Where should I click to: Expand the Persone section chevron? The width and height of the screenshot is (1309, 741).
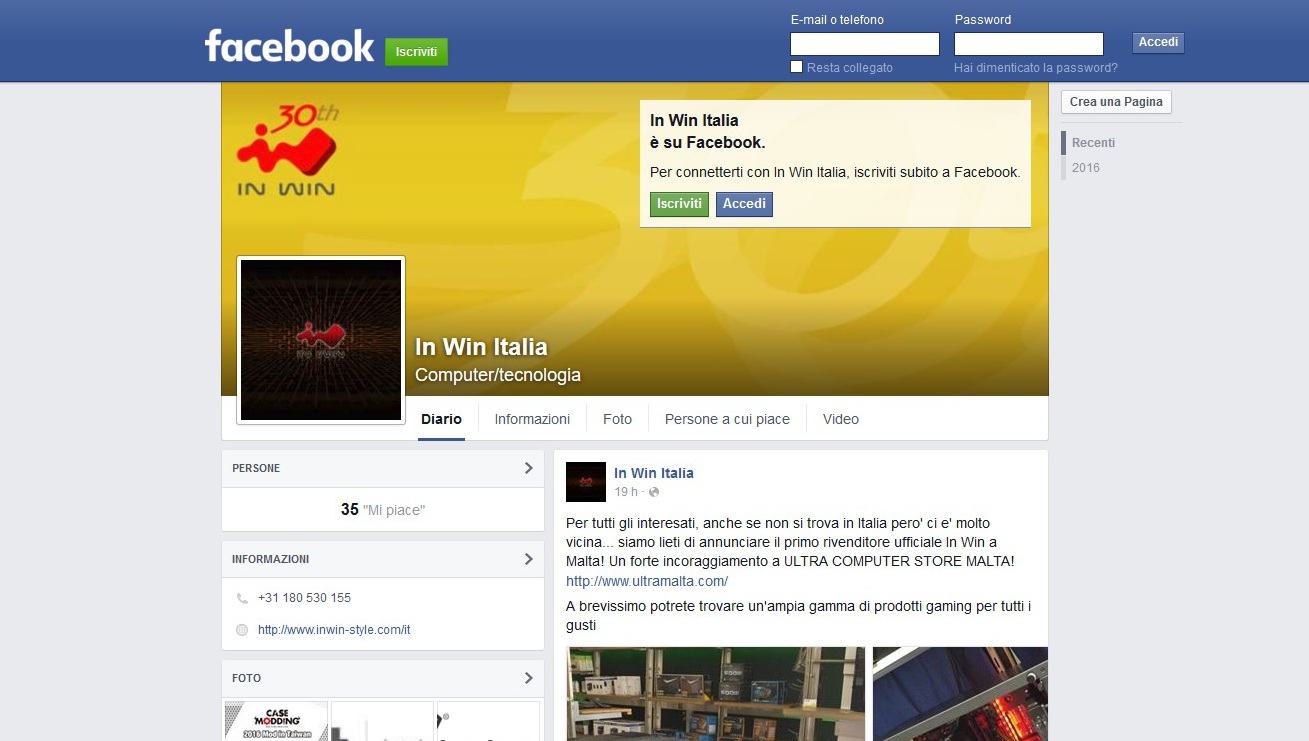point(528,468)
